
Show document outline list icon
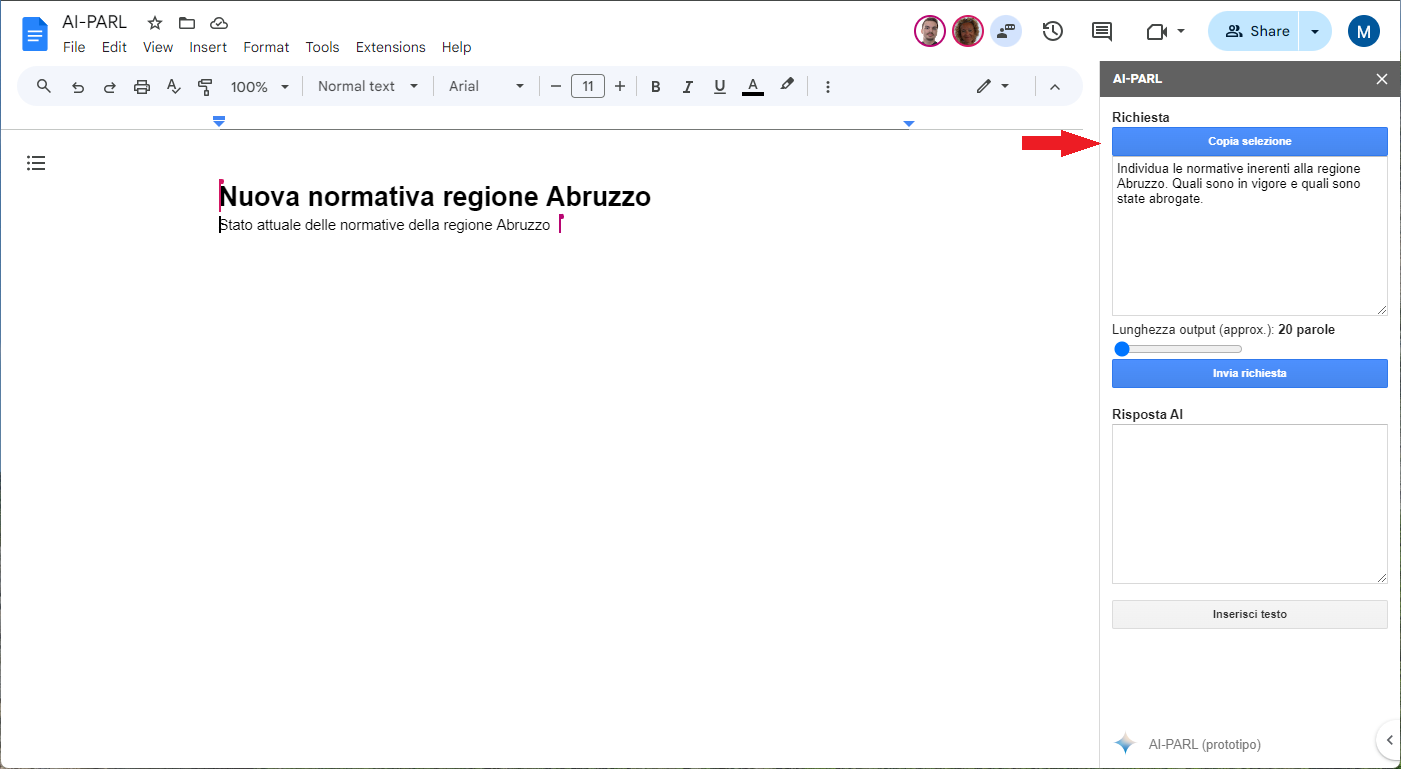coord(36,163)
